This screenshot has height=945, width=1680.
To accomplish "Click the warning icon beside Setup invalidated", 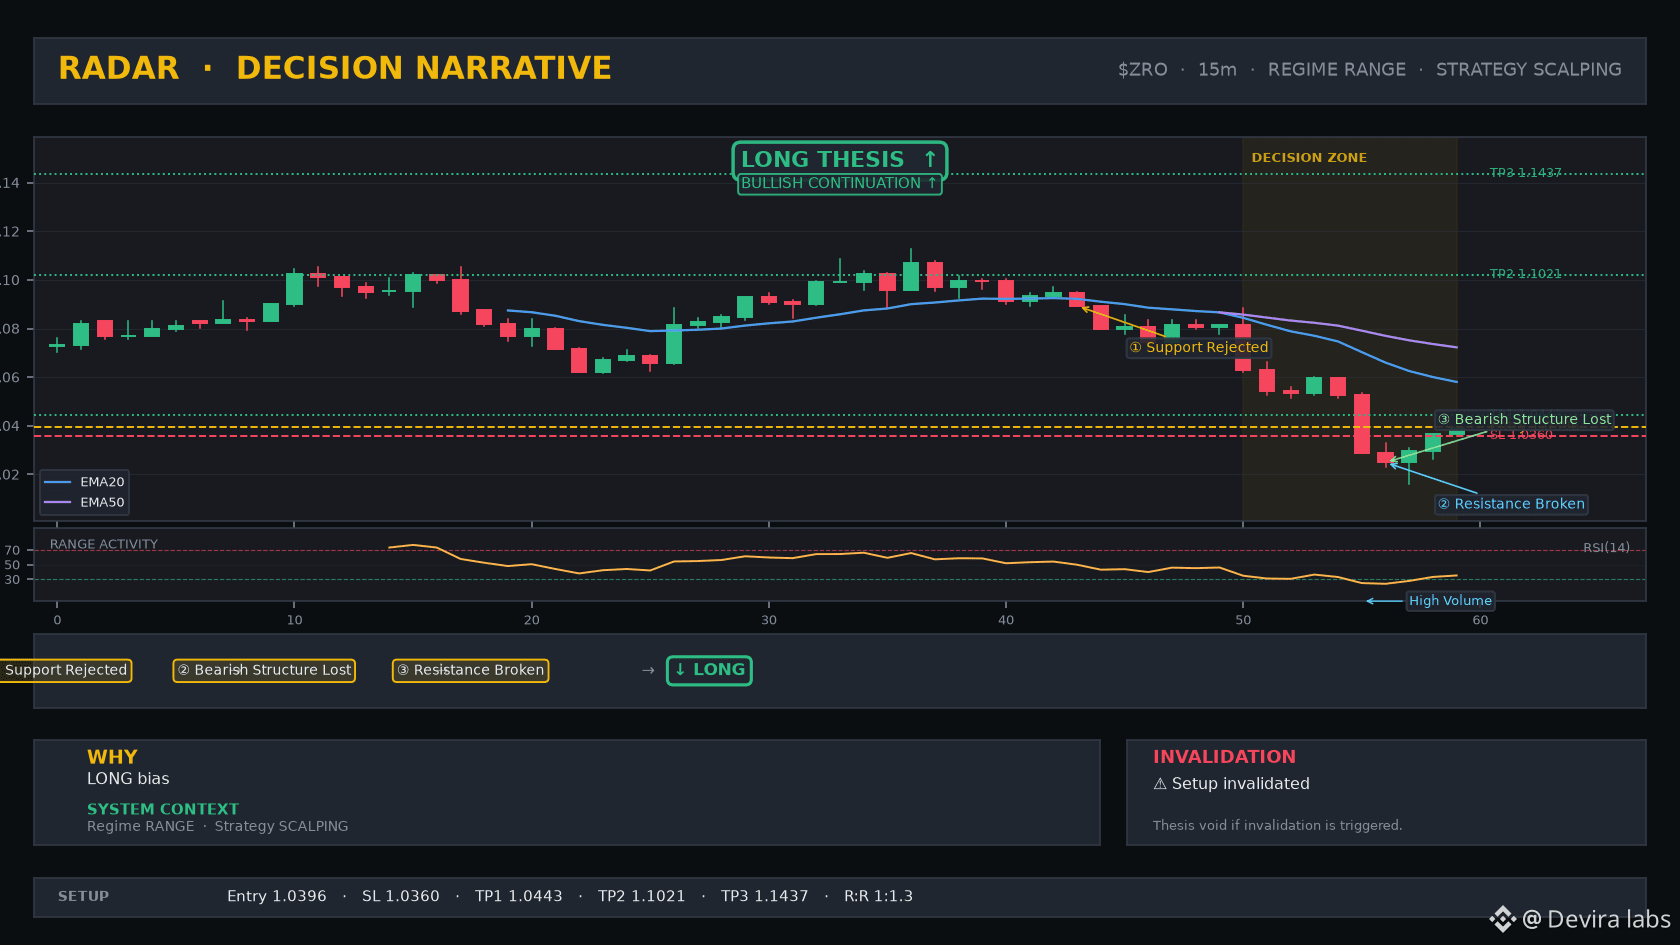I will [1160, 784].
